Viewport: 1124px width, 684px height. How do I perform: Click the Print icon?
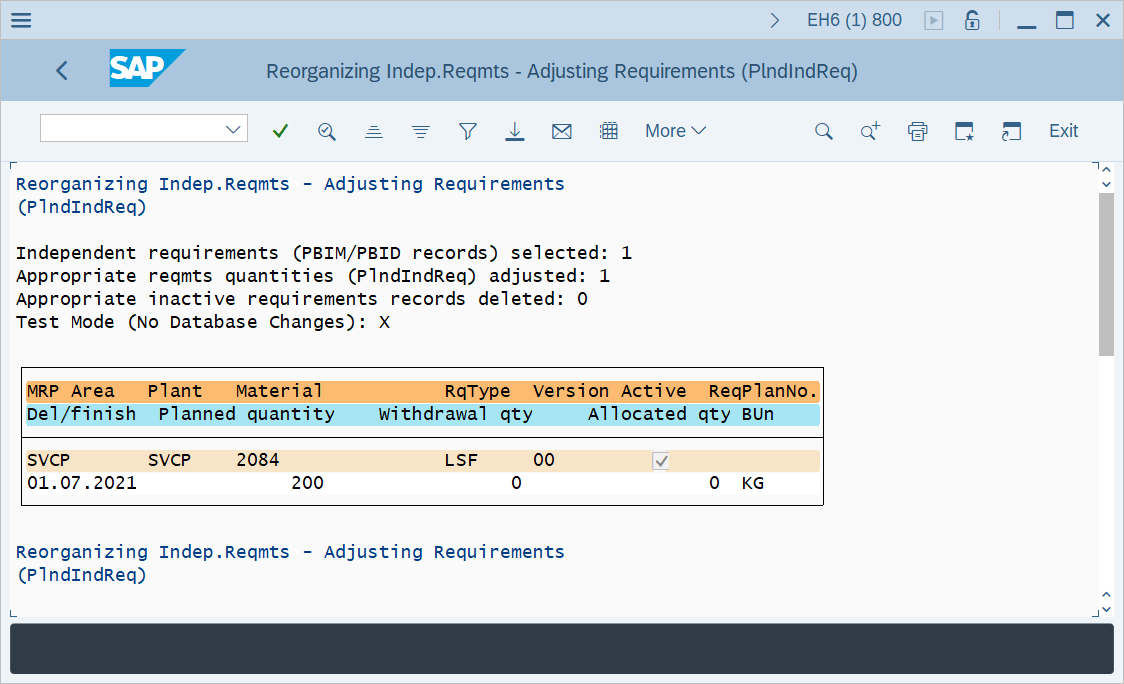[x=917, y=131]
